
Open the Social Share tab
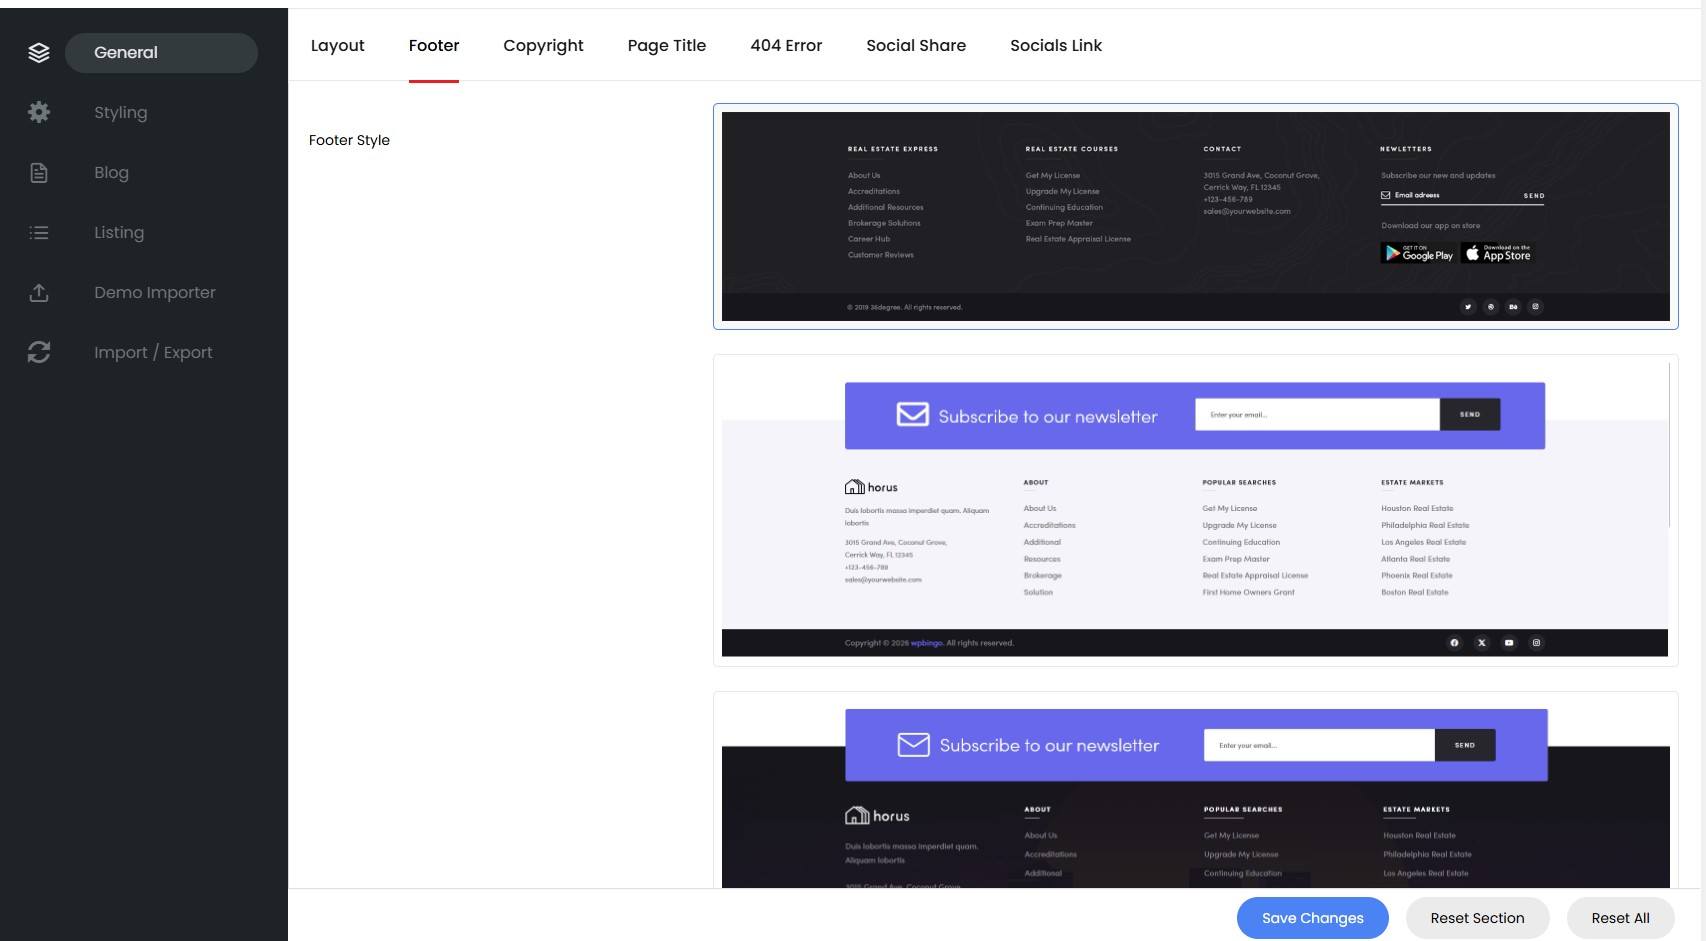tap(916, 45)
